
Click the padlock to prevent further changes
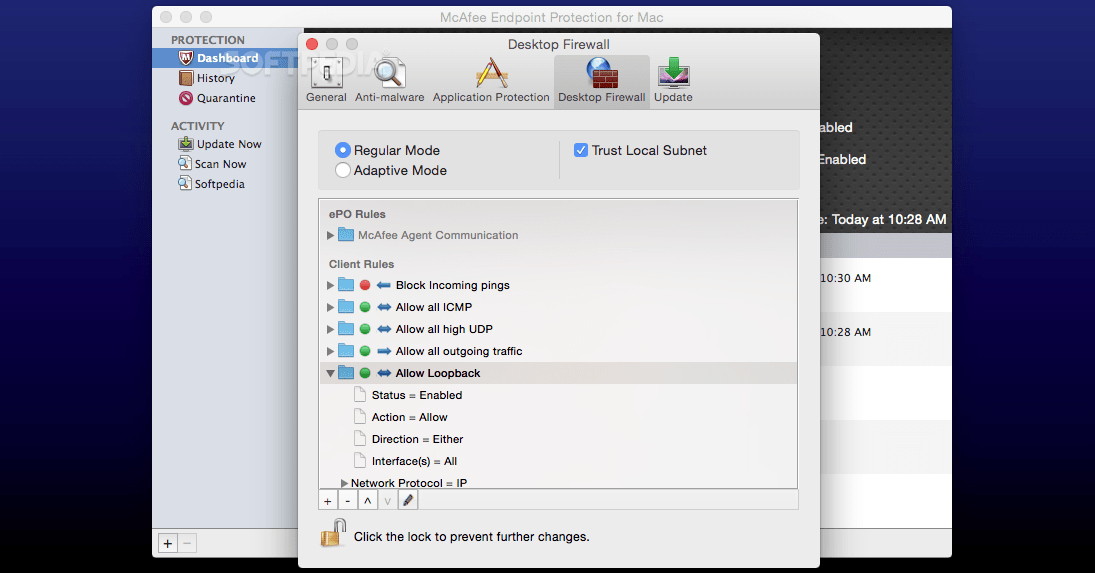tap(333, 533)
